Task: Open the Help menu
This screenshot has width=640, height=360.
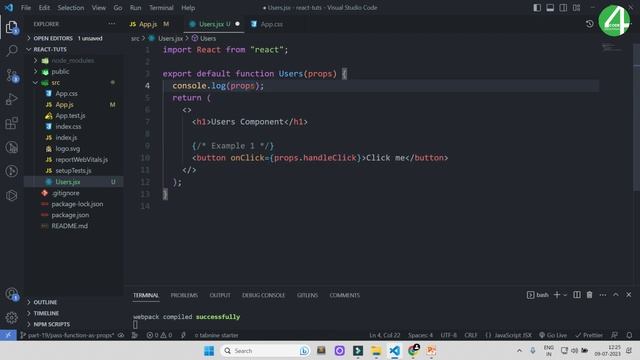Action: coord(188,8)
